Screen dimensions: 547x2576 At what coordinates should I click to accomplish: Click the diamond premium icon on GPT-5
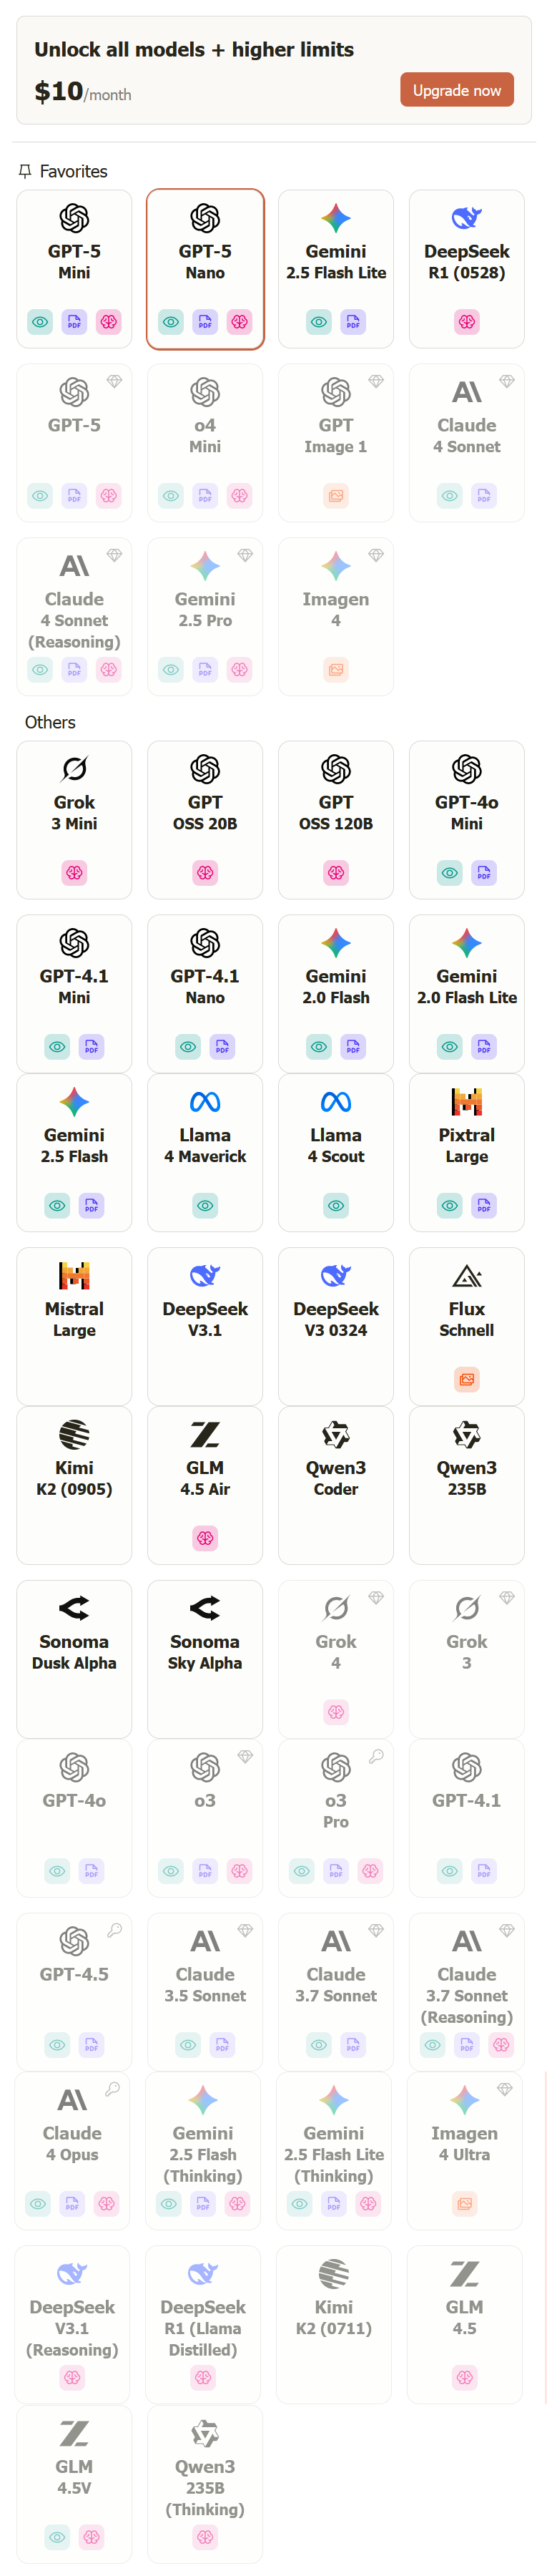point(114,381)
